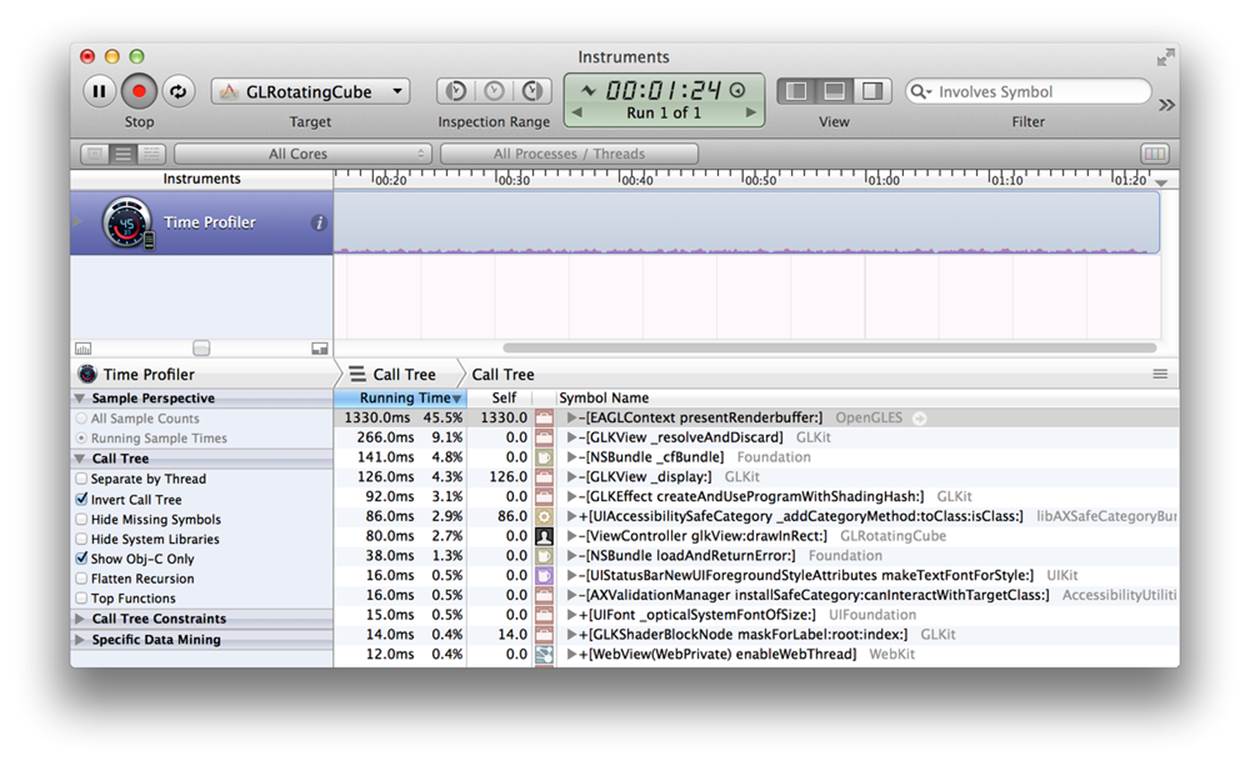This screenshot has height=765, width=1250.
Task: Set inspection range start clock icon
Action: click(x=456, y=91)
